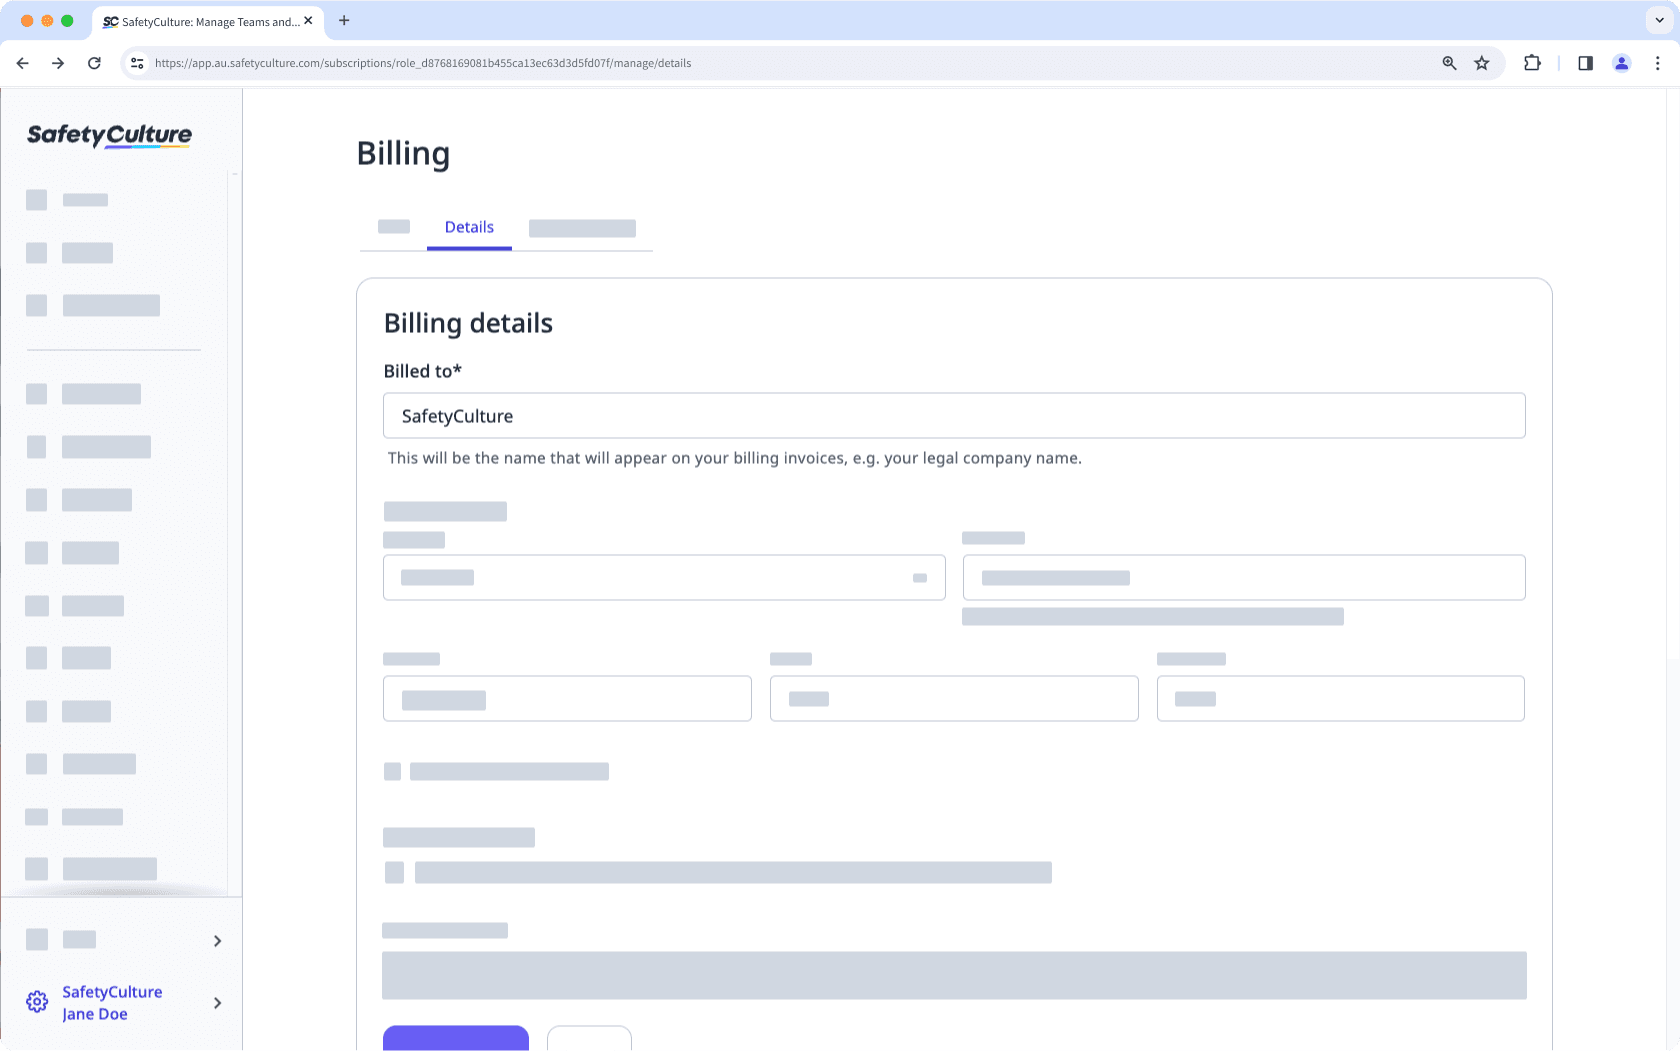Click the browser back arrow

pyautogui.click(x=22, y=62)
